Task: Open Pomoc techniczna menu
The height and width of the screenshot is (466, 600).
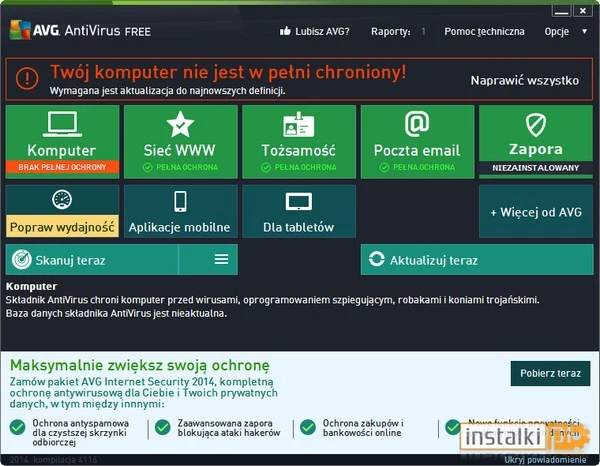Action: (x=484, y=31)
